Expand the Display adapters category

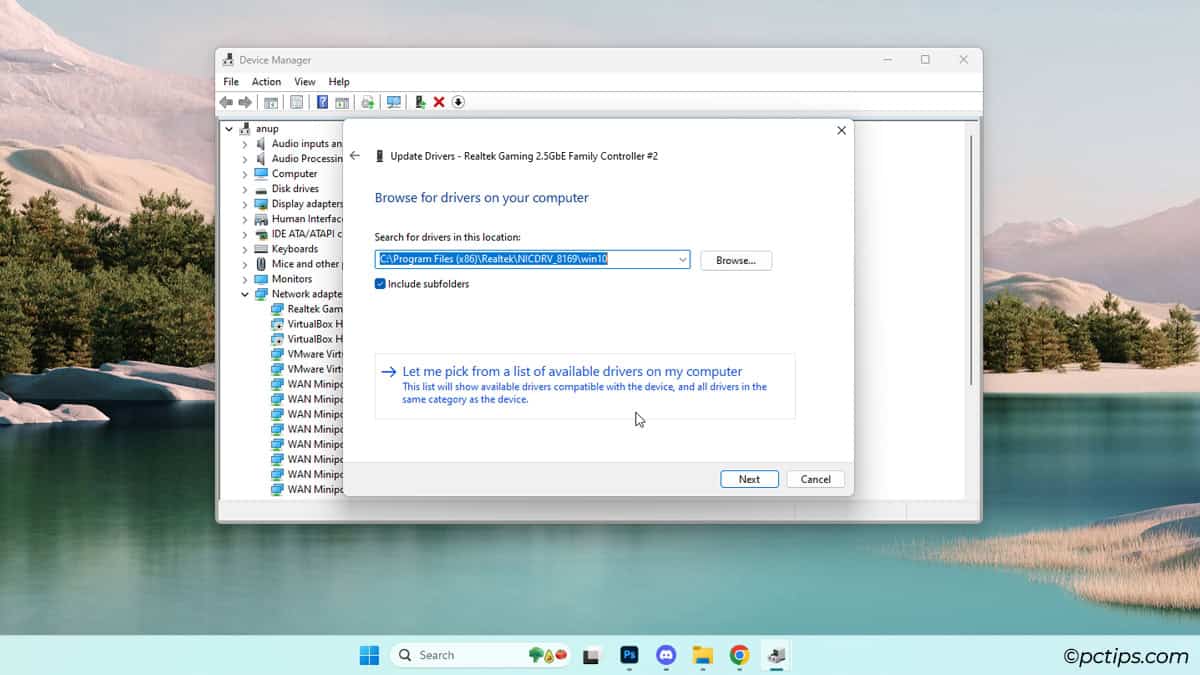(245, 204)
